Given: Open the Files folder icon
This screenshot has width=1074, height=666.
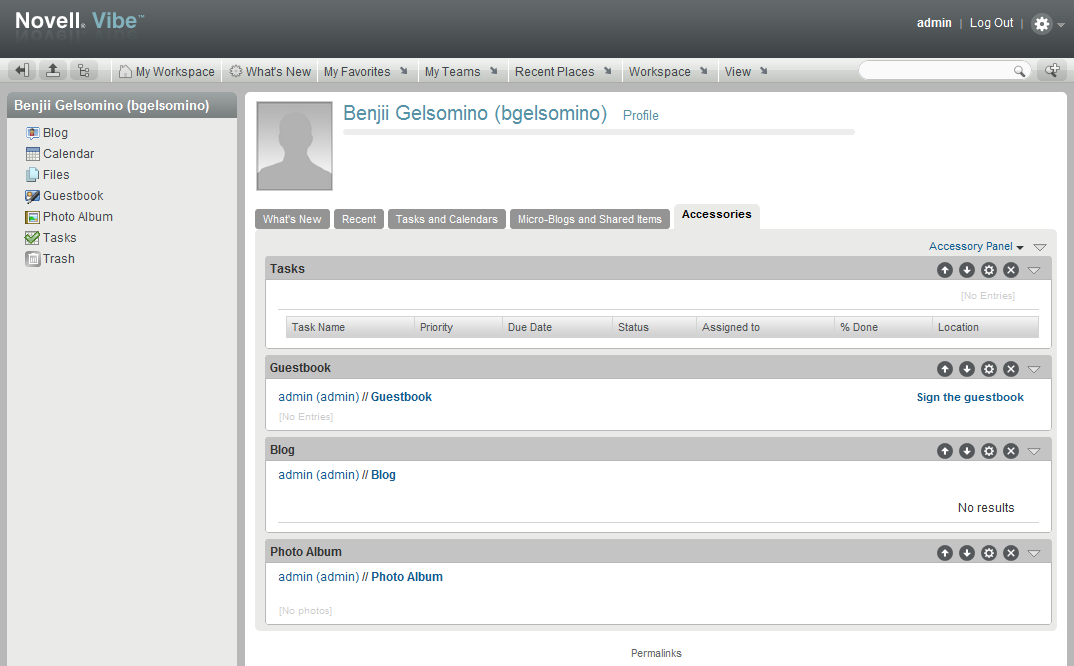Looking at the screenshot, I should (34, 174).
